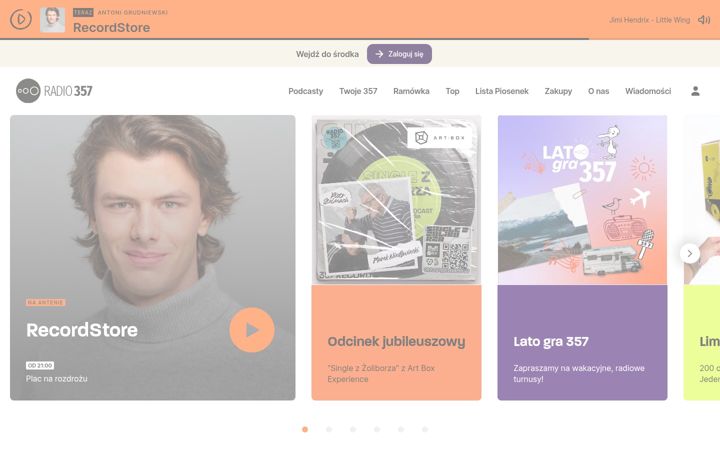Open the Ramówka schedule menu item
The width and height of the screenshot is (720, 450).
pos(411,91)
